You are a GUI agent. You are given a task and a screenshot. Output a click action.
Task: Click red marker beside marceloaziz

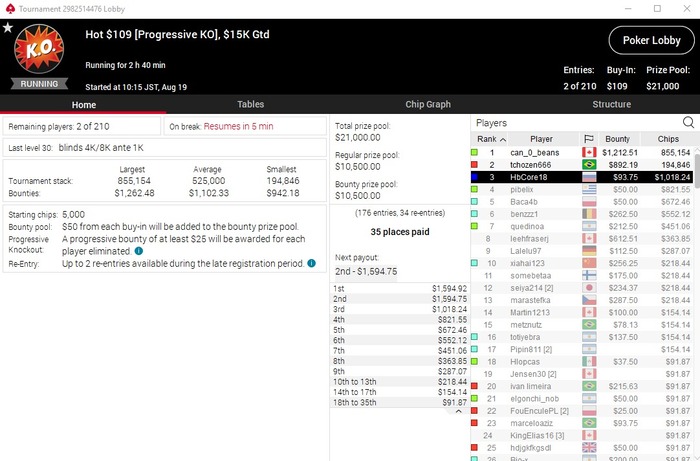(474, 423)
